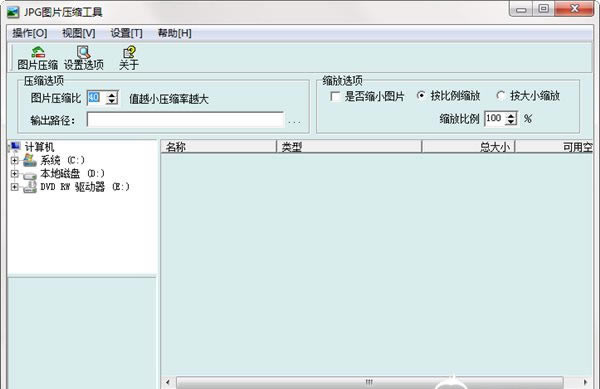Select the 系统 (C:) tree label
The image size is (600, 389).
click(x=62, y=160)
